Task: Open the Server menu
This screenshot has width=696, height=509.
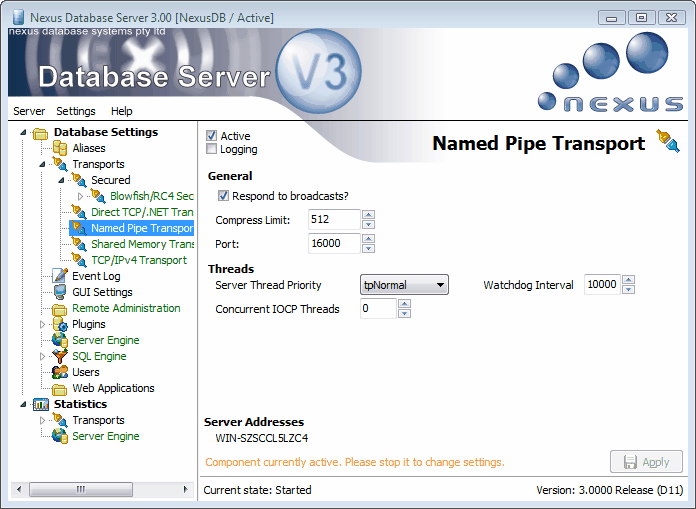Action: (x=29, y=111)
